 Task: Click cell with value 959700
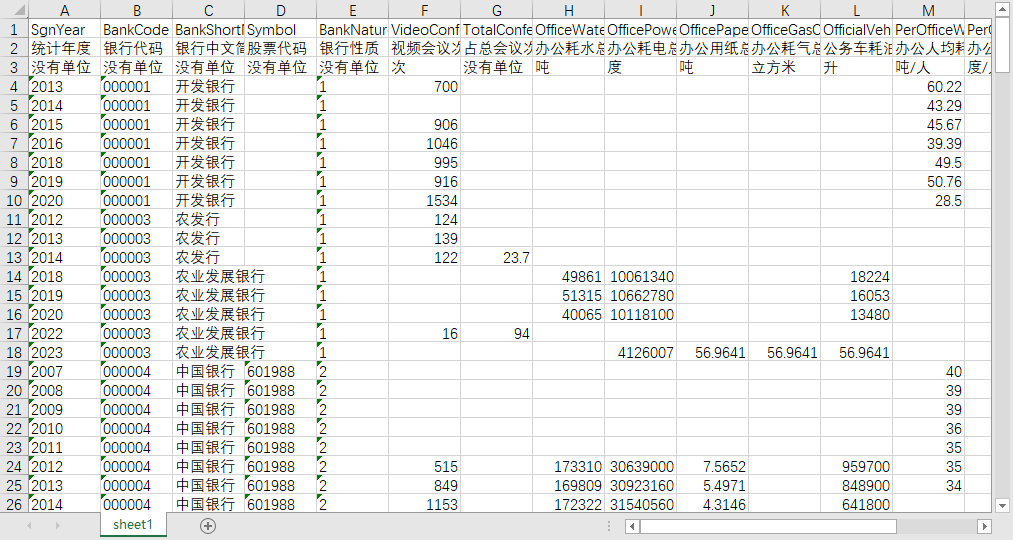point(857,466)
